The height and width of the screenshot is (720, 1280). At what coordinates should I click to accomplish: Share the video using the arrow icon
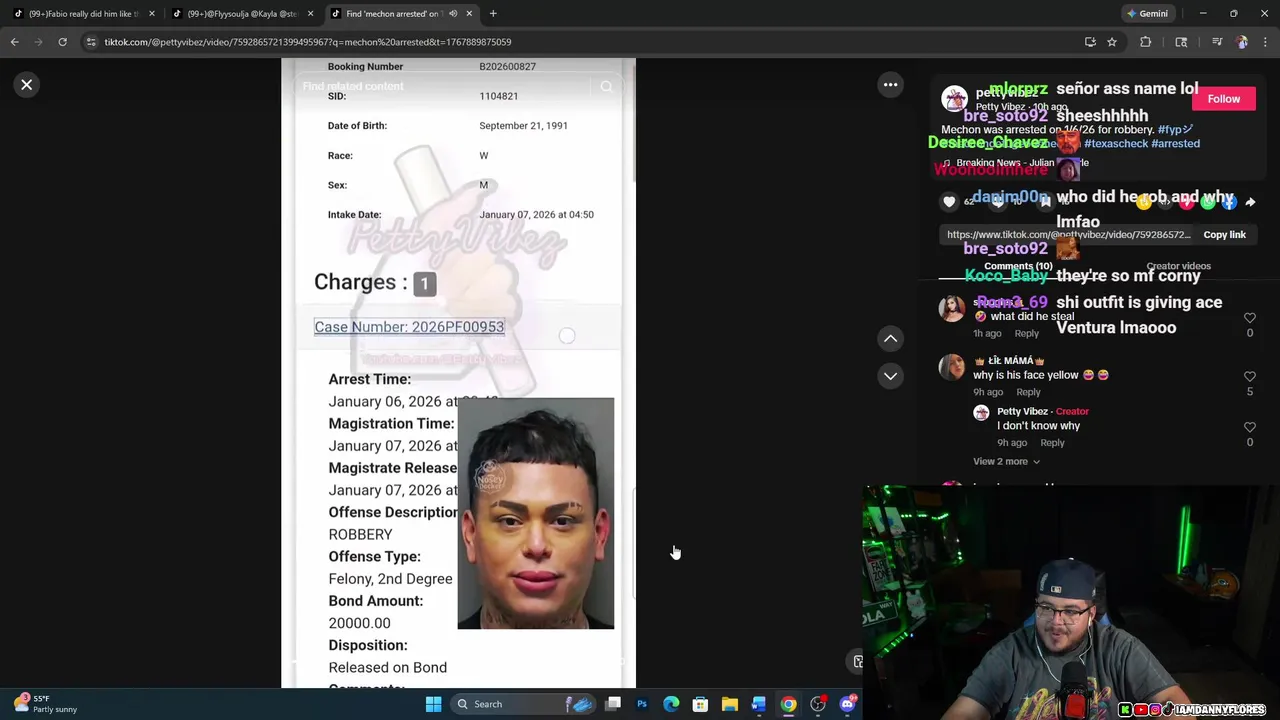point(1249,202)
